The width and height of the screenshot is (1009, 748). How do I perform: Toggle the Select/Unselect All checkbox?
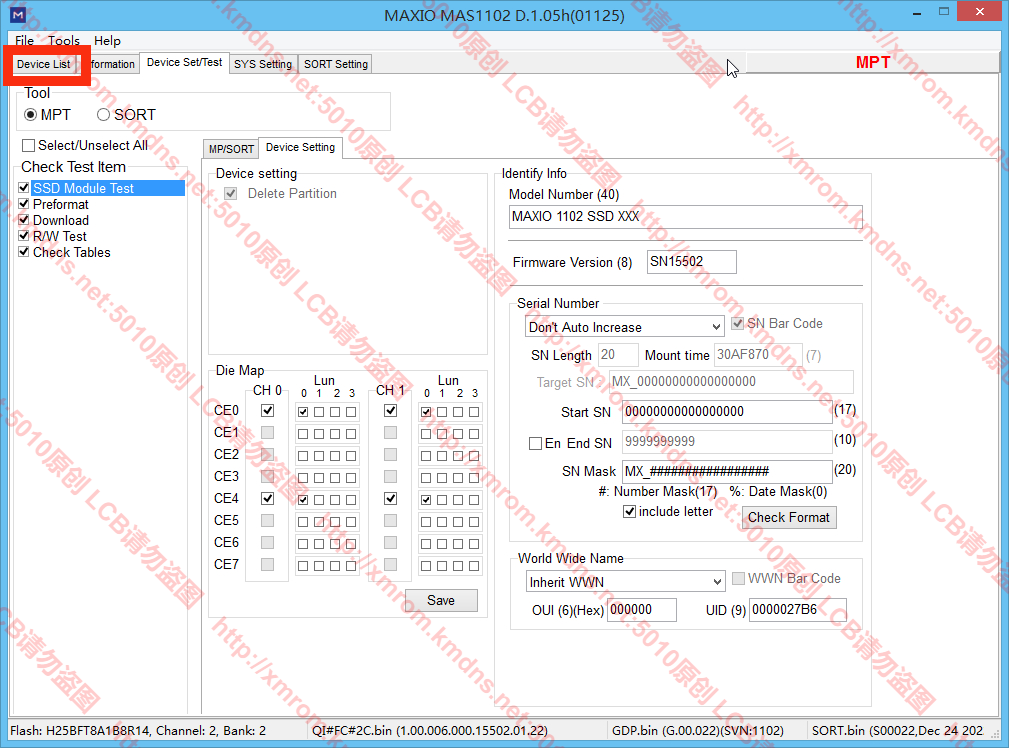tap(28, 146)
